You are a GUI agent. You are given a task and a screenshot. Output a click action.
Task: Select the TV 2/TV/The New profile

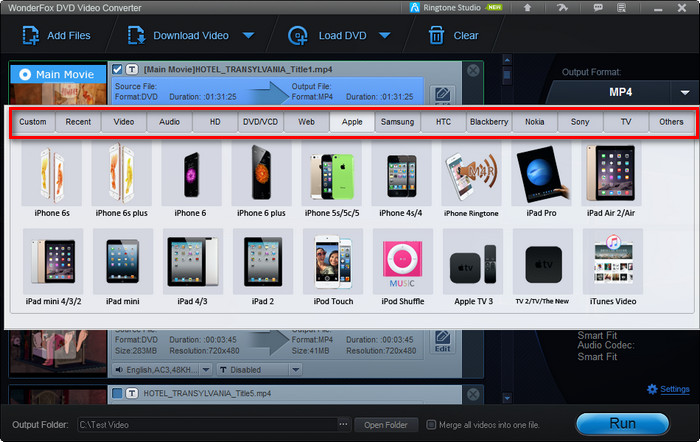click(542, 267)
